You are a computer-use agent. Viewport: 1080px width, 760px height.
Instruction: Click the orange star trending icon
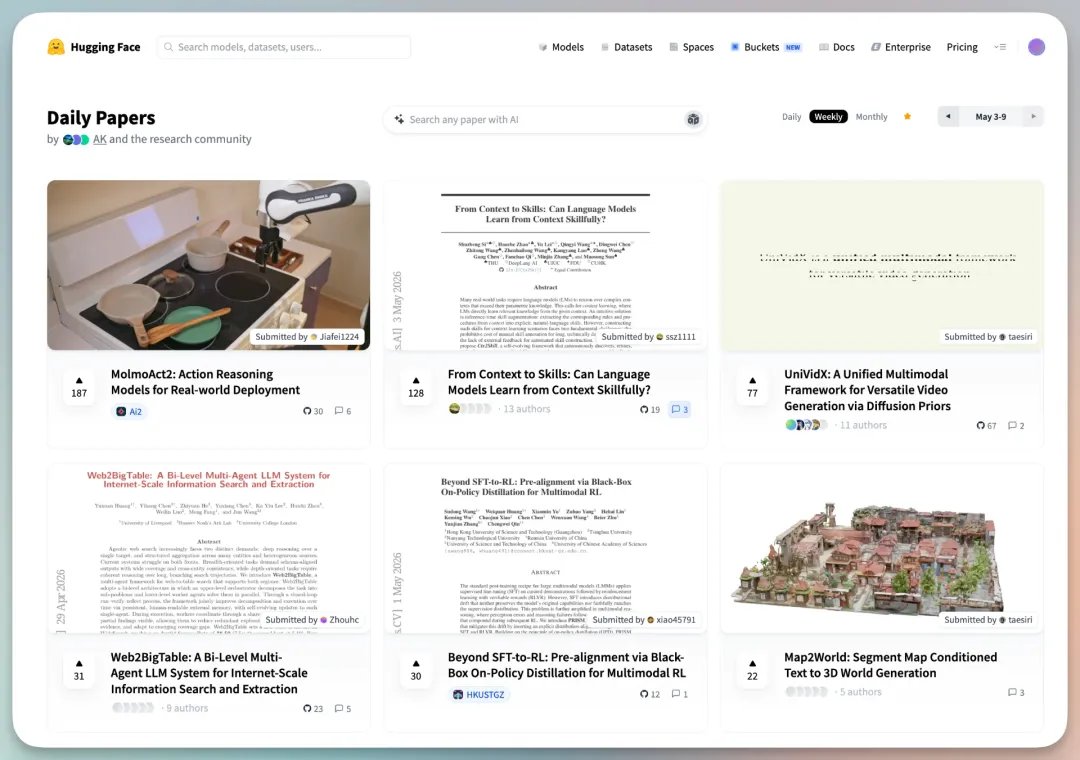pyautogui.click(x=907, y=116)
